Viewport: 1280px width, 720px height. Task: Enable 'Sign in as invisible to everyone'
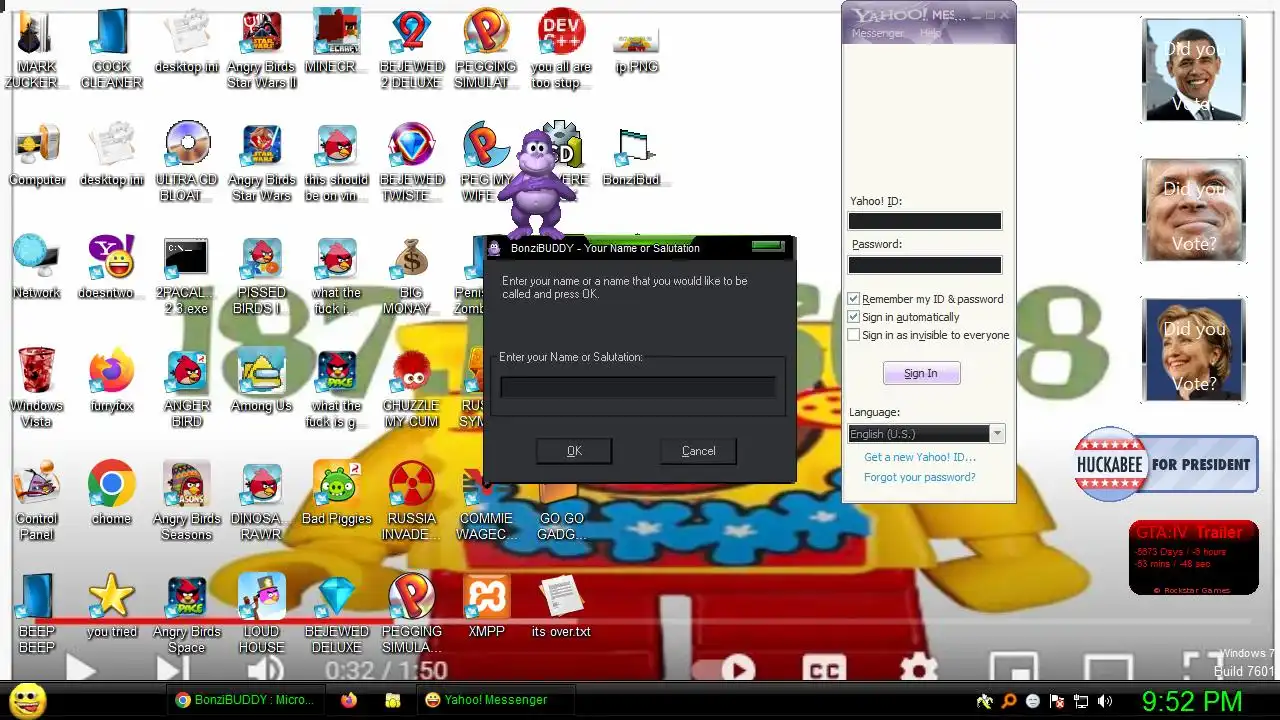853,335
